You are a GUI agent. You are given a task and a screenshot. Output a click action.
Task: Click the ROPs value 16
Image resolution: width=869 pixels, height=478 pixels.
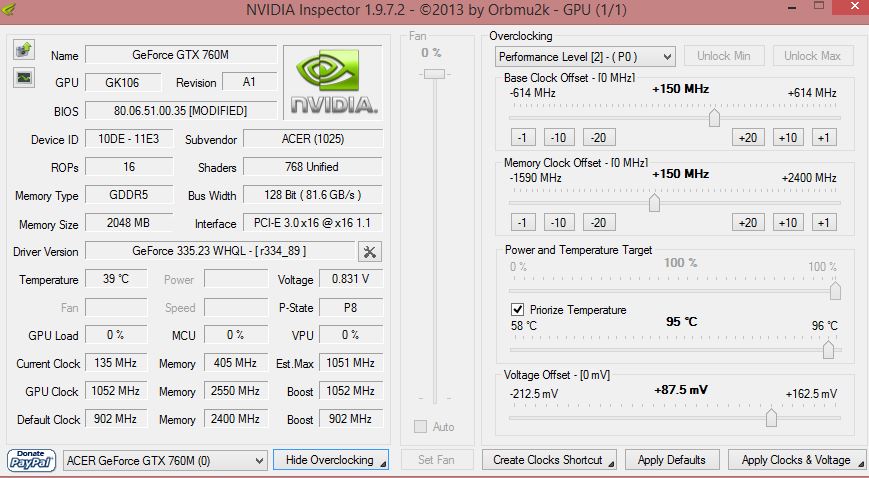(129, 166)
